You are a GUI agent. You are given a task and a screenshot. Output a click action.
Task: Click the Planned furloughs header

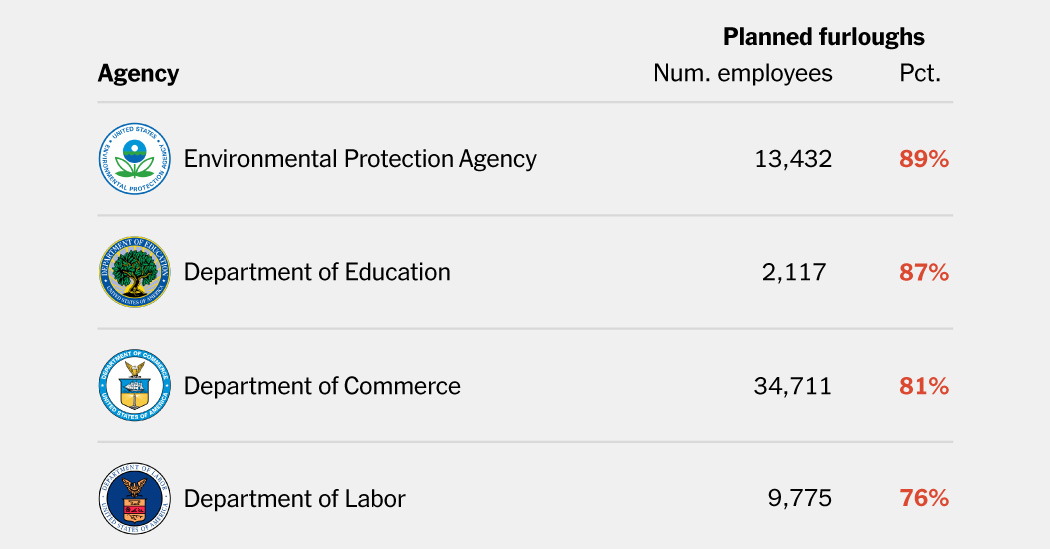(823, 37)
